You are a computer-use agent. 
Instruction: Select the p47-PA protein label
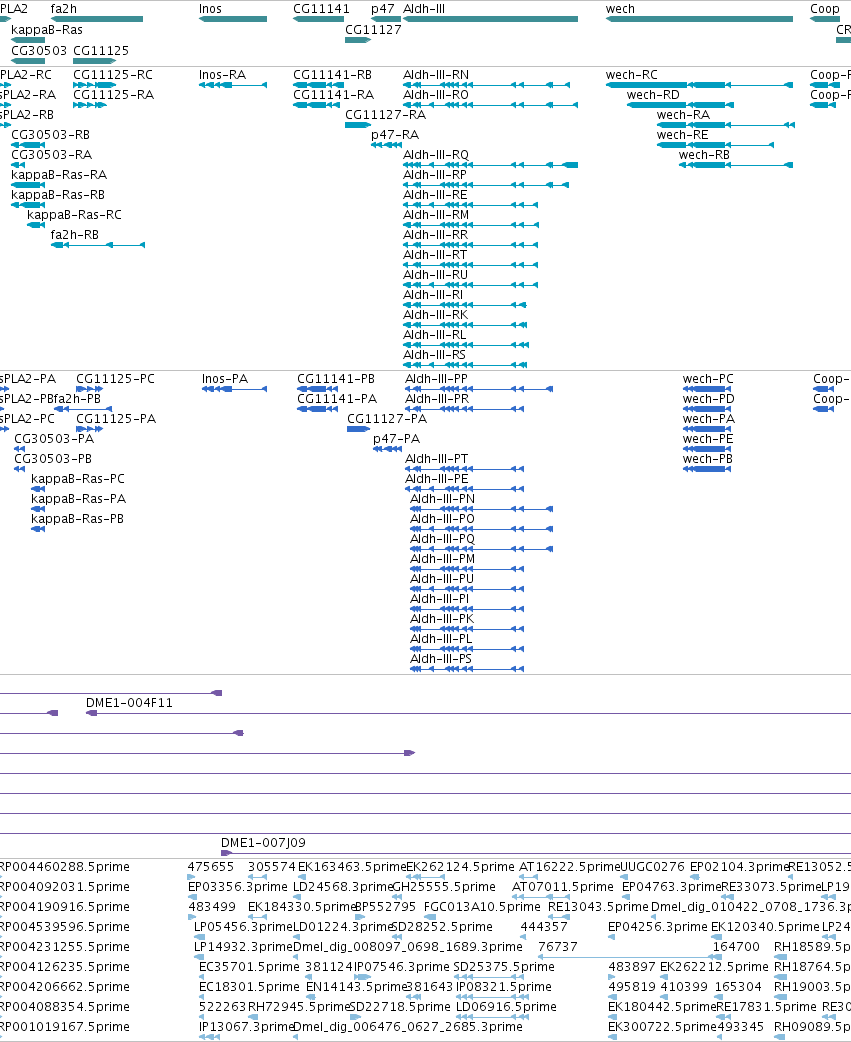click(397, 439)
